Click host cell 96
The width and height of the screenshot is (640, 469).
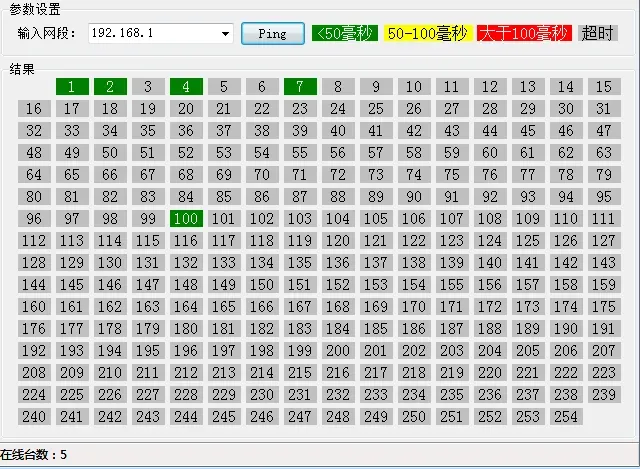click(x=34, y=219)
